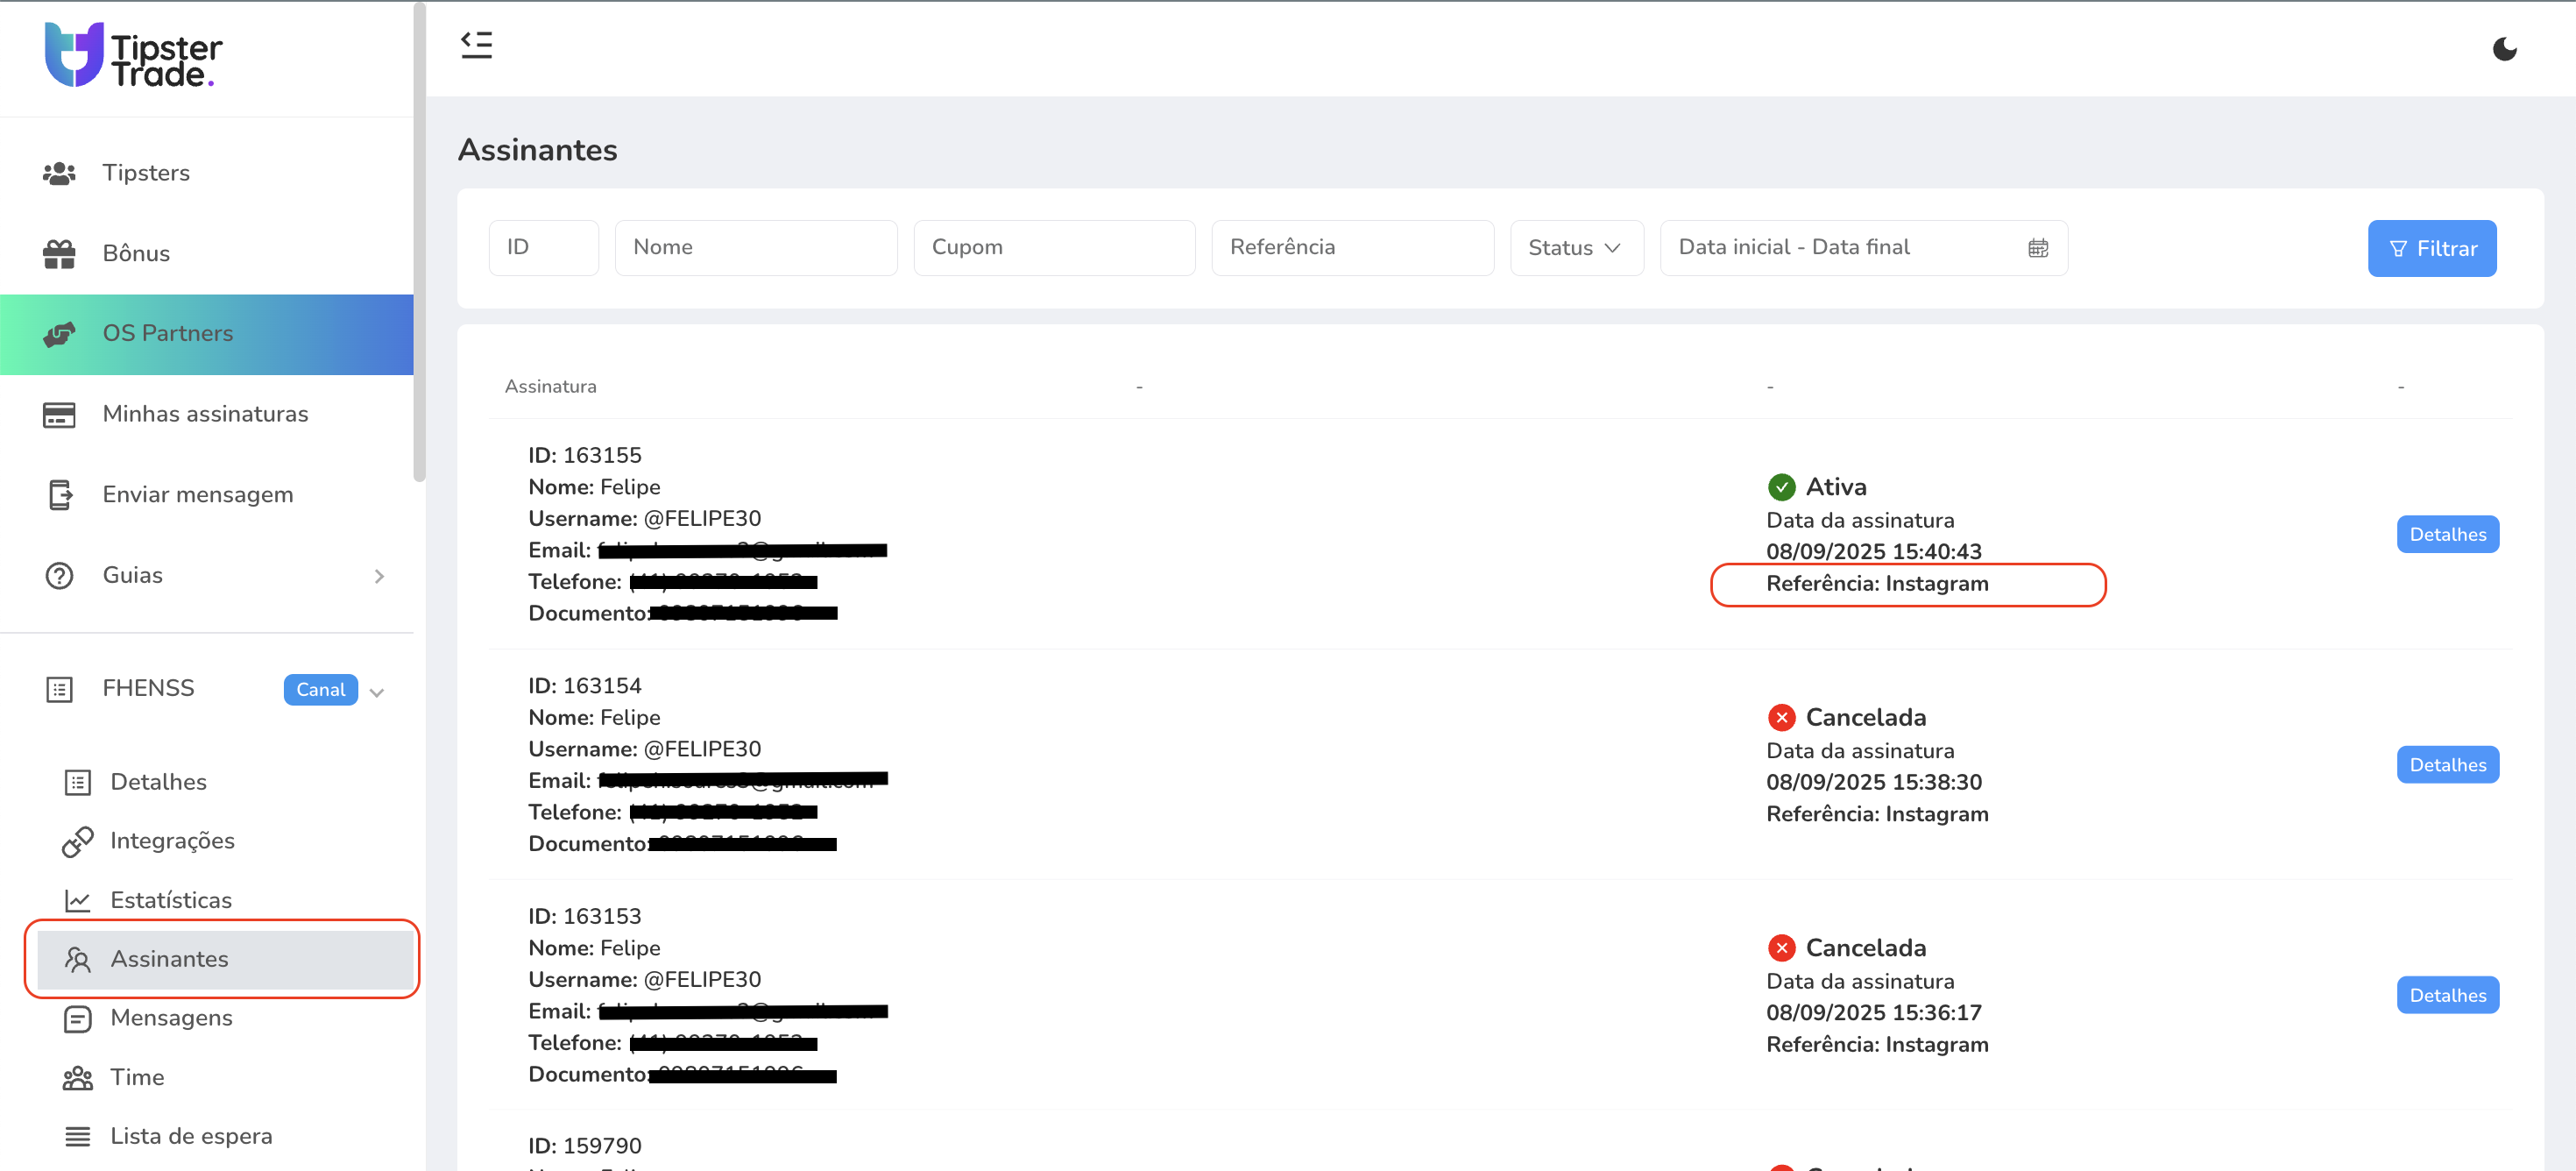Click the date 08/09/2025 15:36:17
The image size is (2576, 1171).
1873,1013
